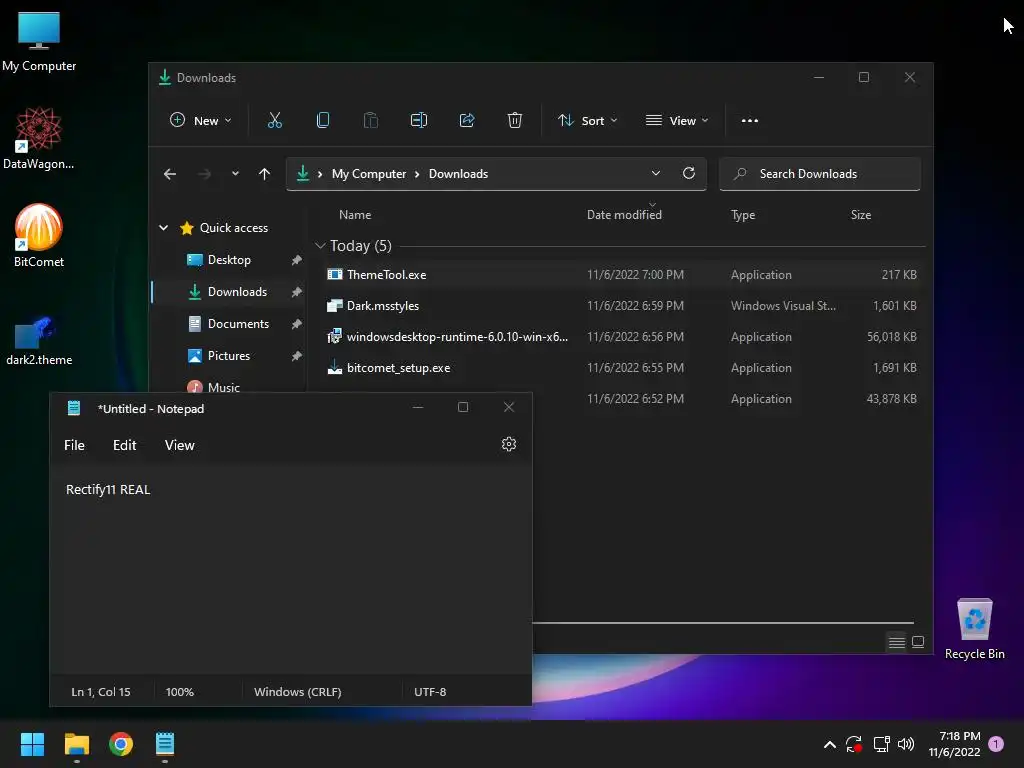Click the Search Downloads box

coord(820,174)
